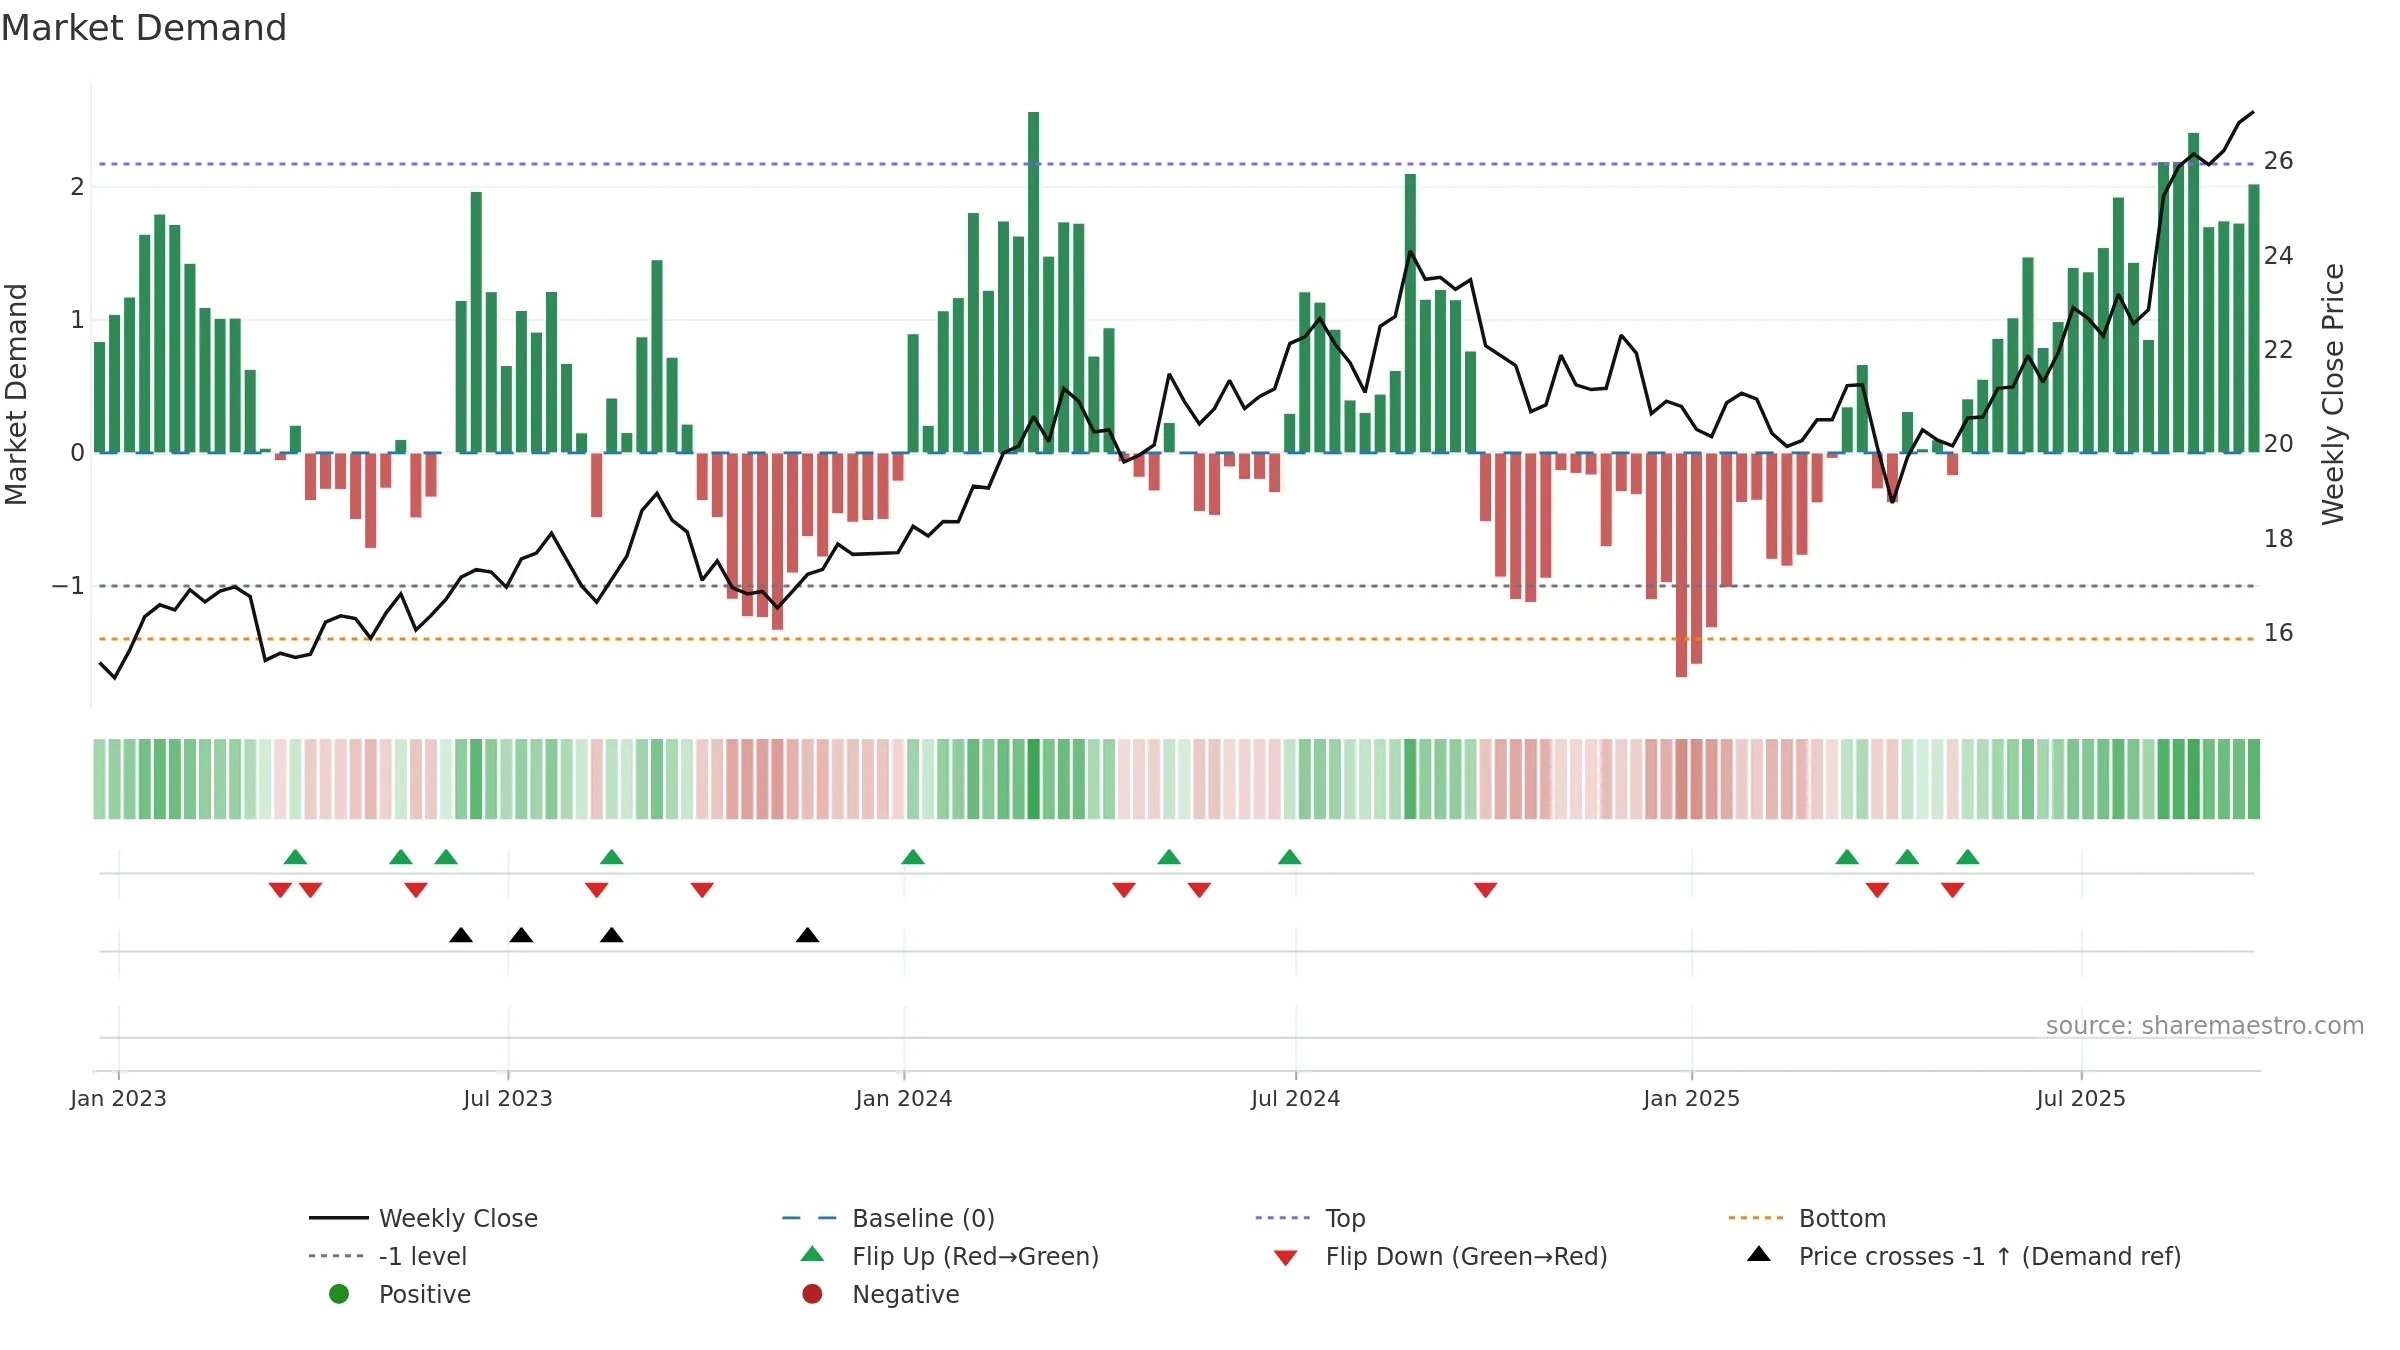
Task: Click the Market Demand y-axis title
Action: pos(16,394)
